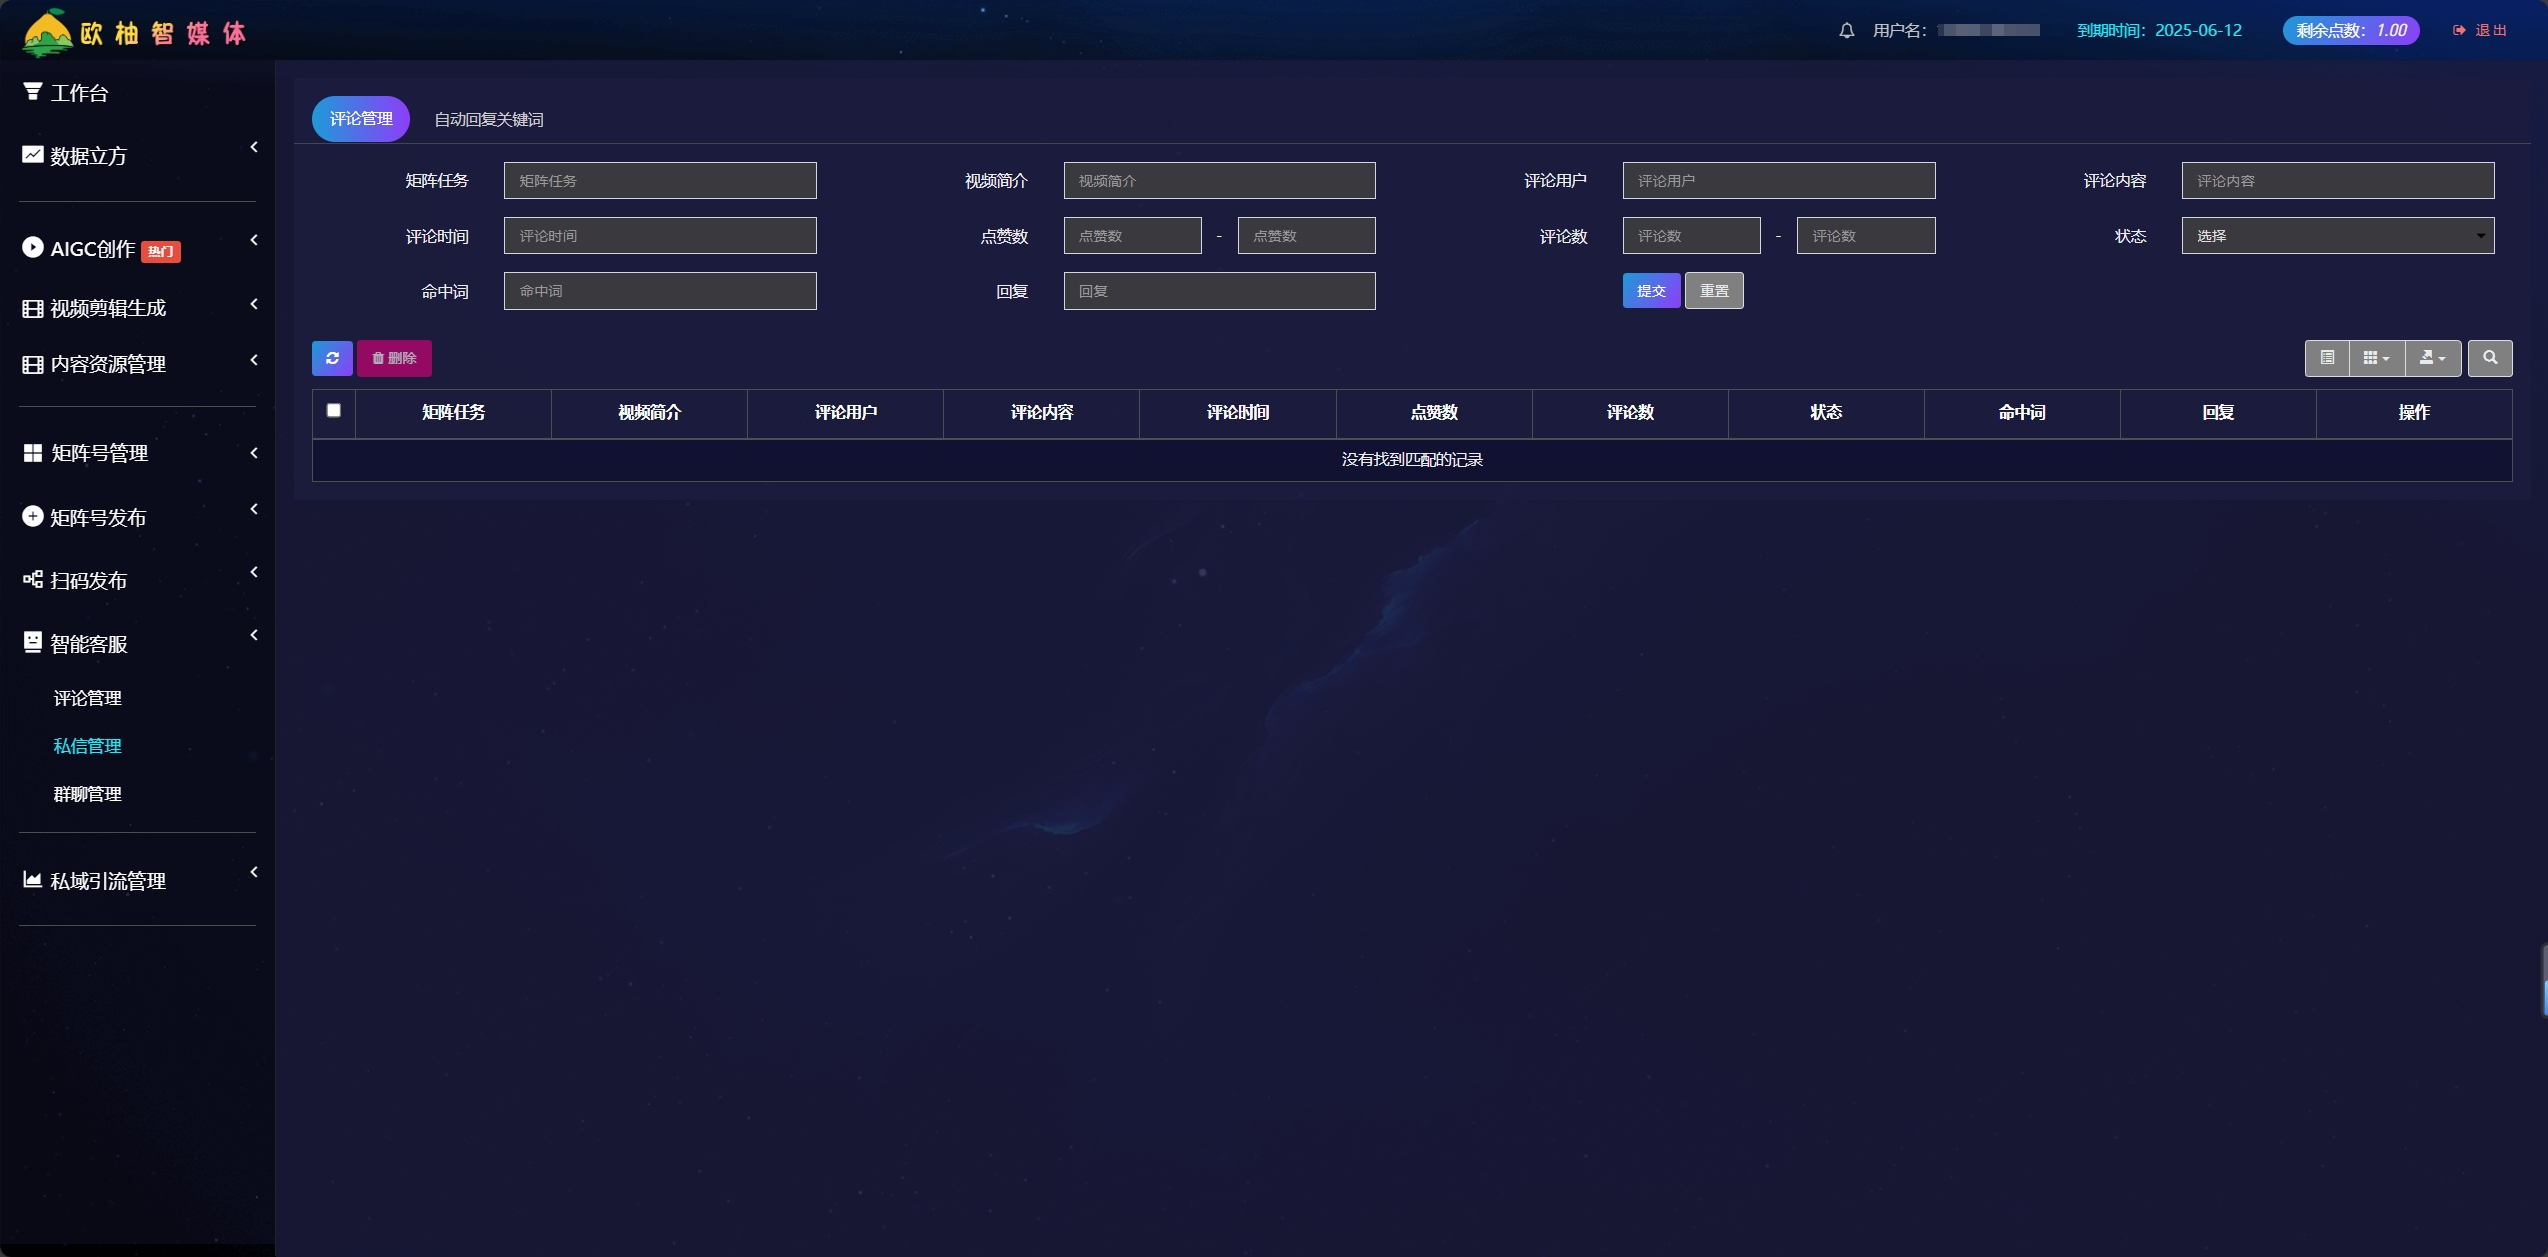Viewport: 2548px width, 1257px height.
Task: Click the 矩阵号管理 grid icon
Action: coord(33,453)
